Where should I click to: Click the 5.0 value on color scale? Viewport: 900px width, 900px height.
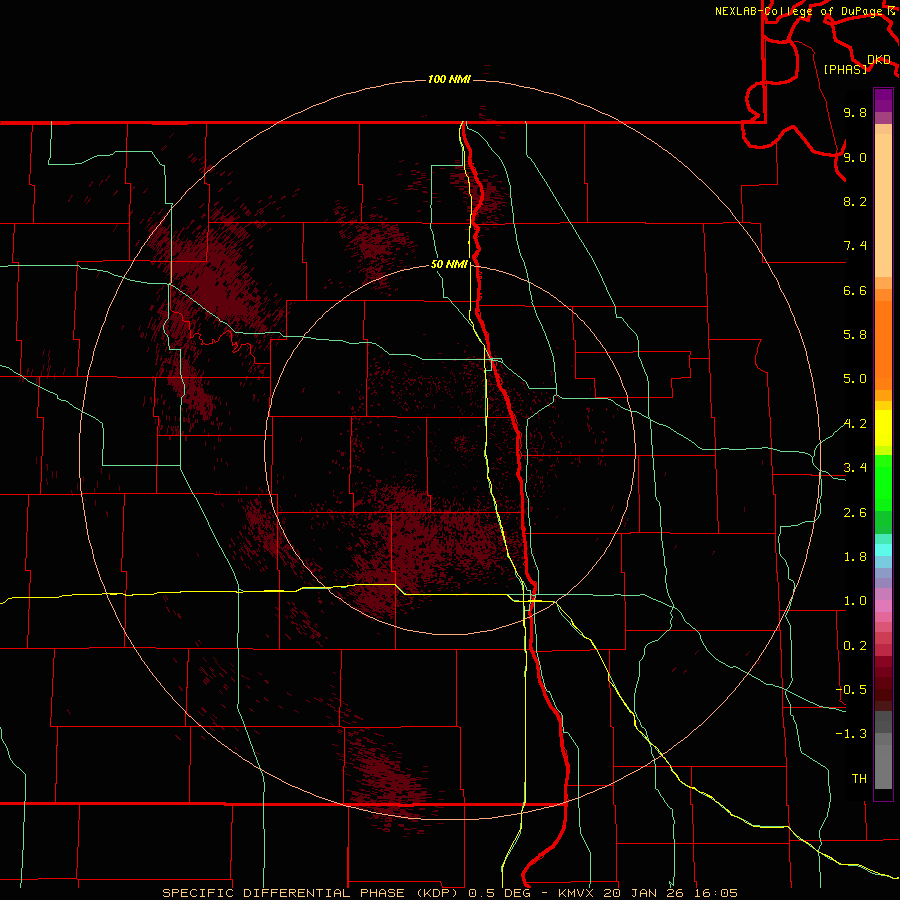point(855,379)
